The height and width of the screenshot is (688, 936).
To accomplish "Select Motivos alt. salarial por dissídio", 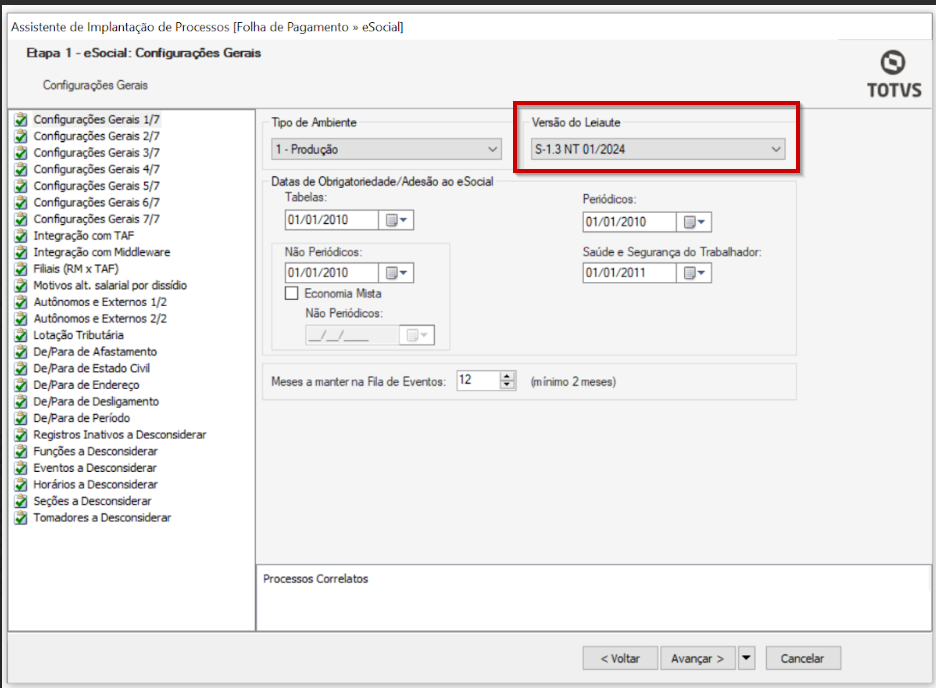I will [110, 285].
